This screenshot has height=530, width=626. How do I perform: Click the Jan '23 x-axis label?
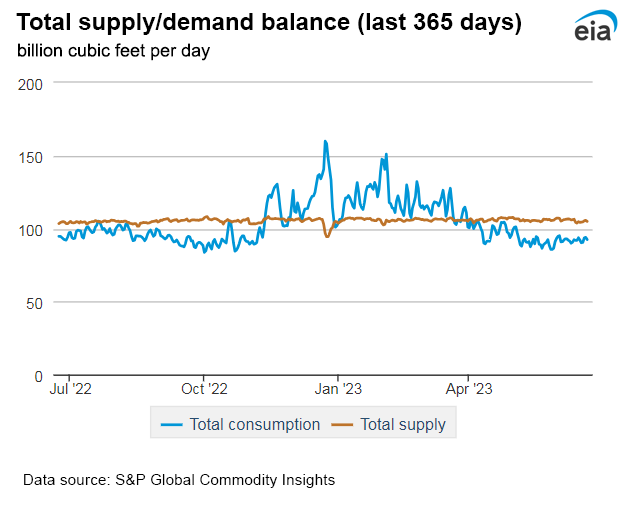coord(338,389)
